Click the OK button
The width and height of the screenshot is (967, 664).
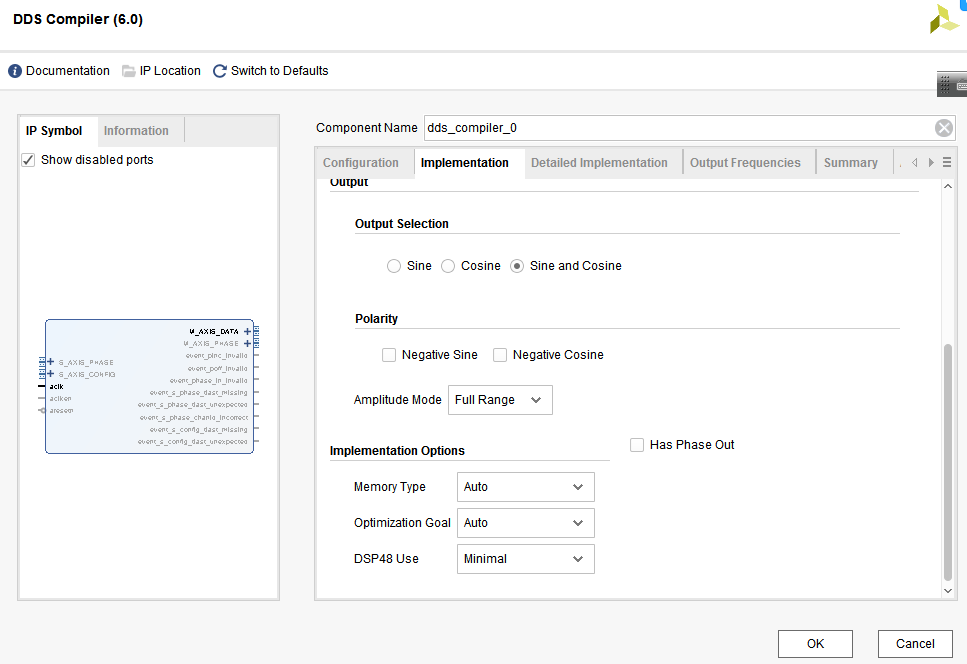coord(815,644)
